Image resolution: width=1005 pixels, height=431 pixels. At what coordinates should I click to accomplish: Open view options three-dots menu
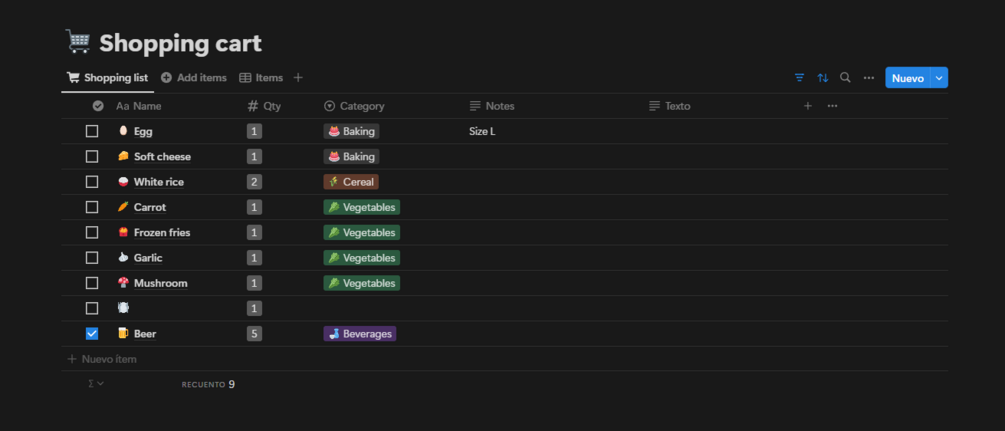(868, 78)
